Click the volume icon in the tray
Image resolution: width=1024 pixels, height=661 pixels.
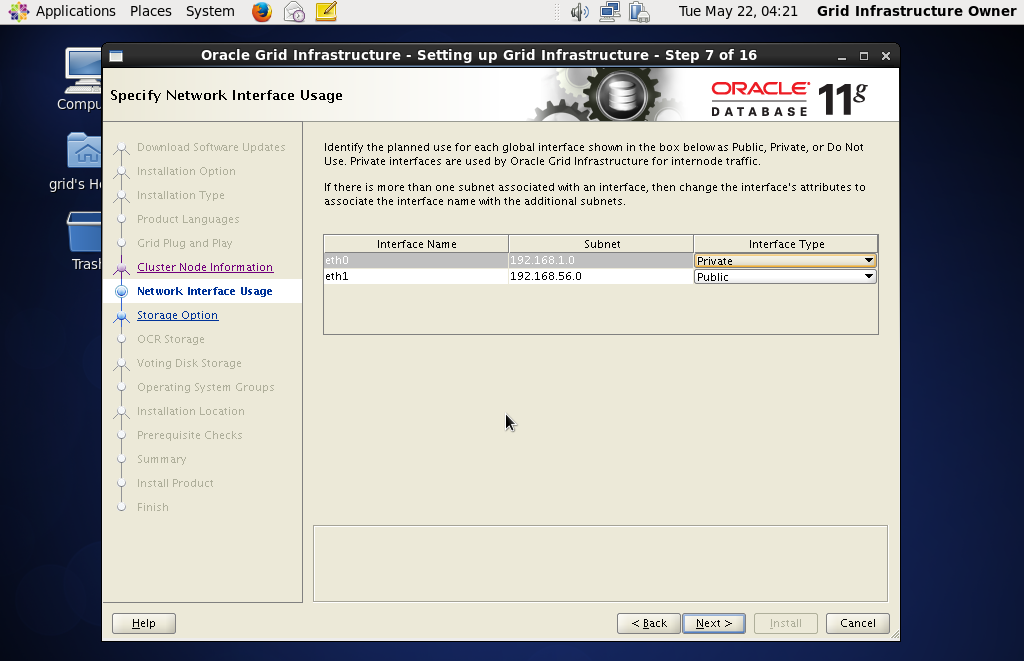[580, 12]
